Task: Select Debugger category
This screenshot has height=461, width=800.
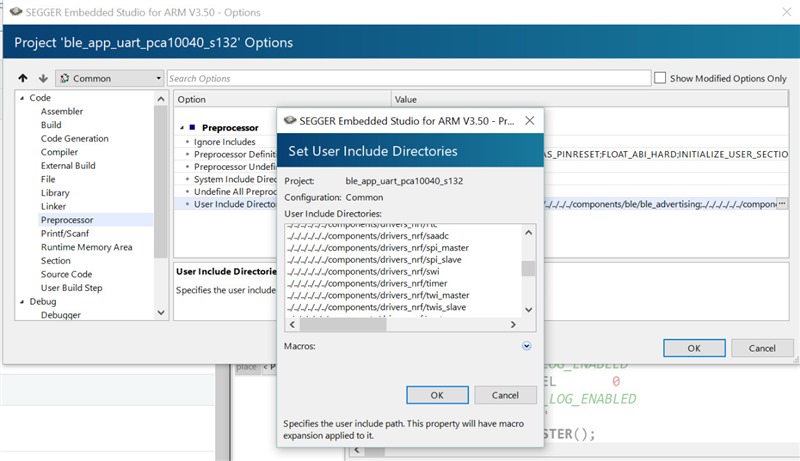Action: (x=61, y=315)
